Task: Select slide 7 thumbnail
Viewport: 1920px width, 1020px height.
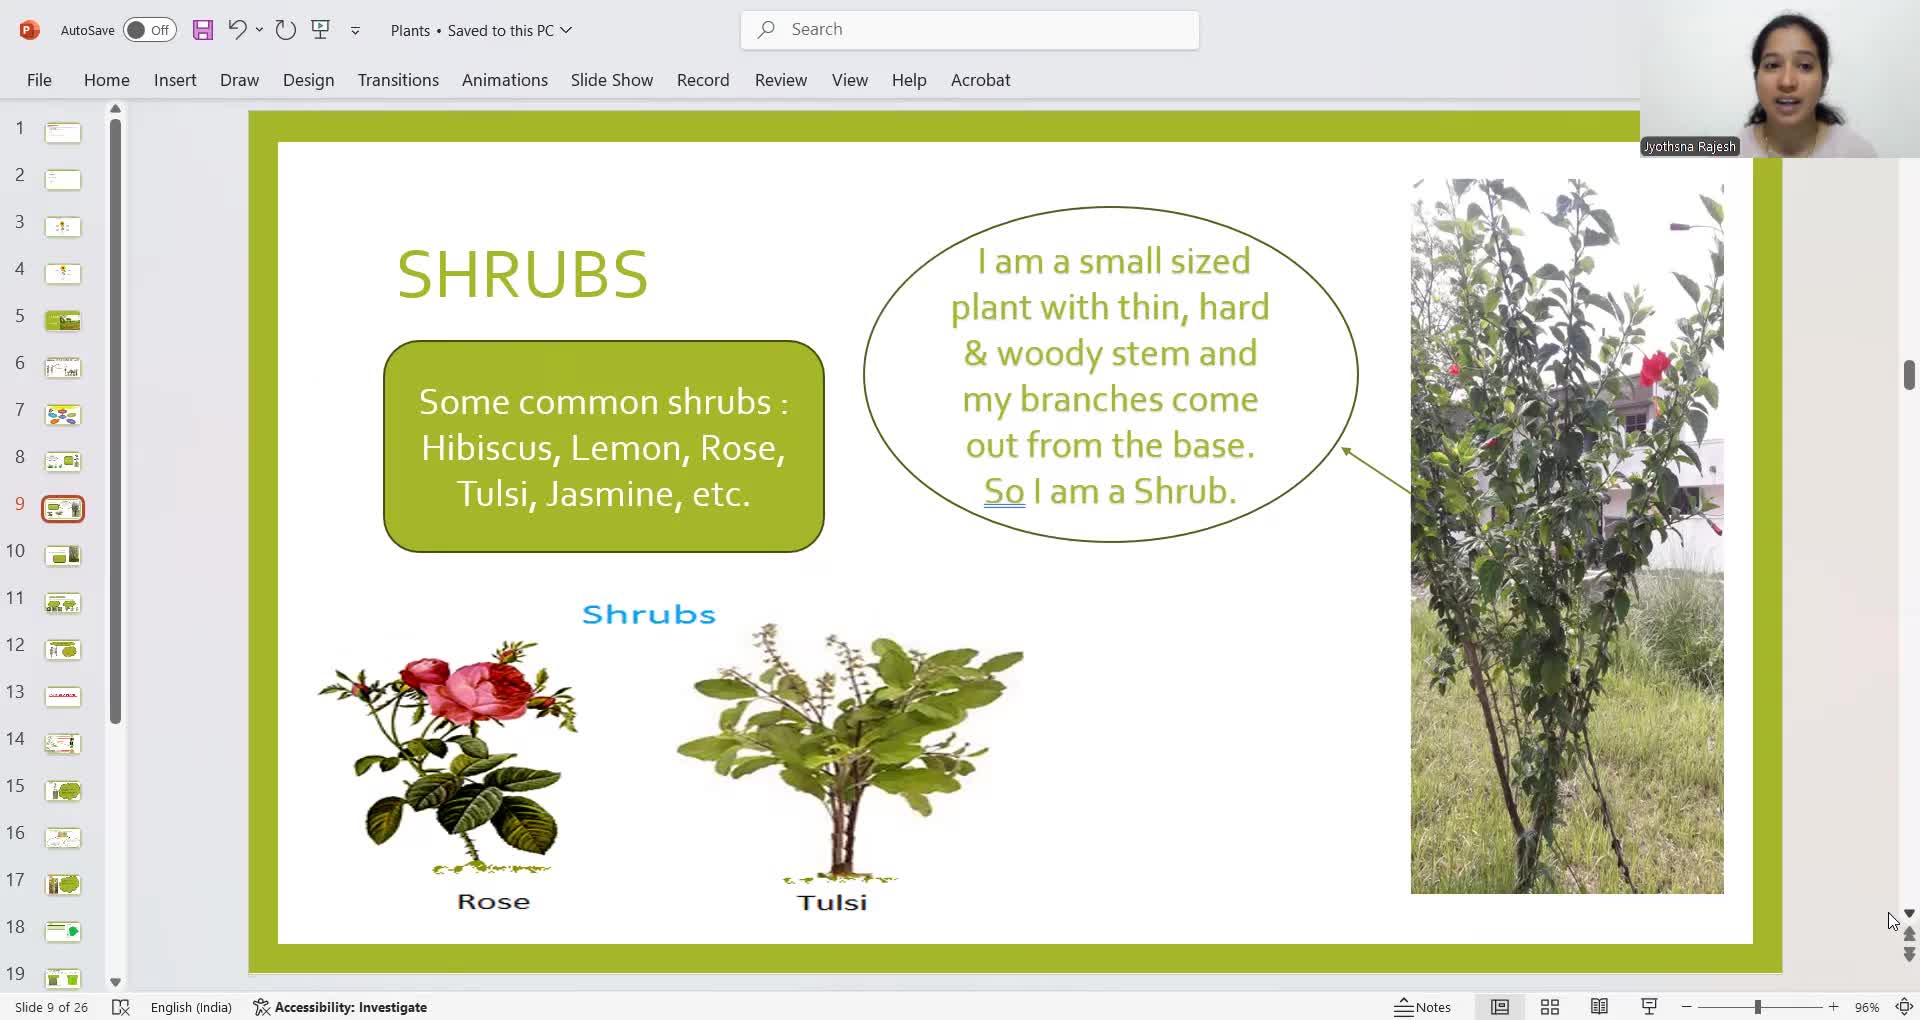Action: (x=63, y=414)
